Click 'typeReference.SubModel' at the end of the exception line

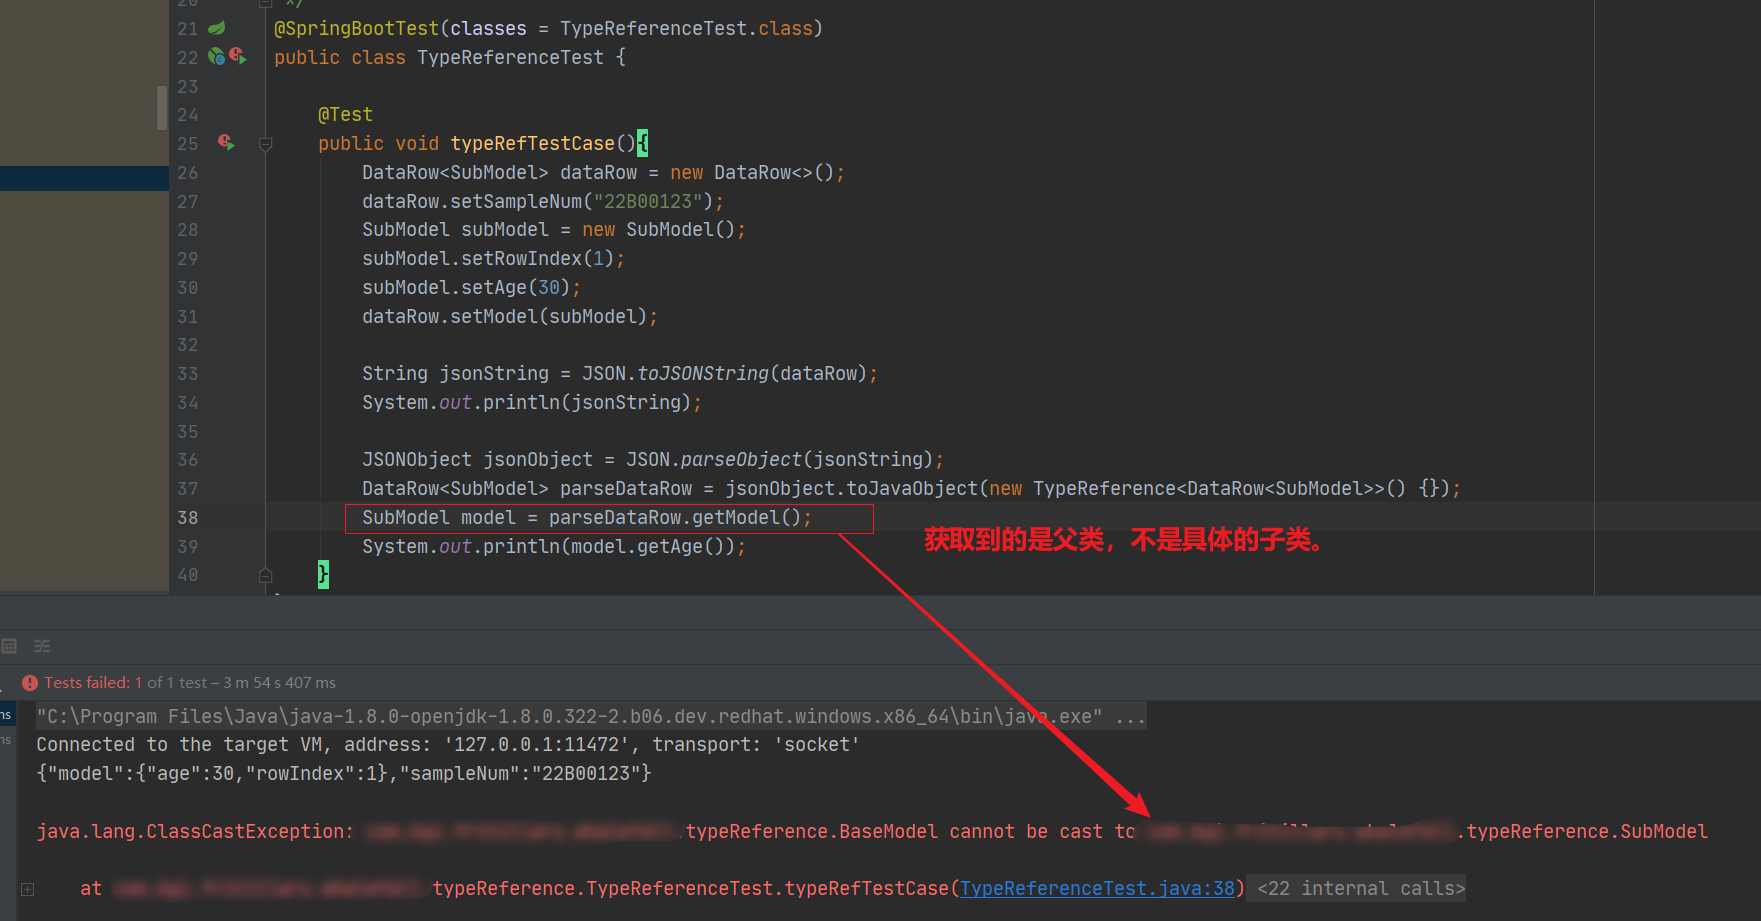pyautogui.click(x=1586, y=832)
